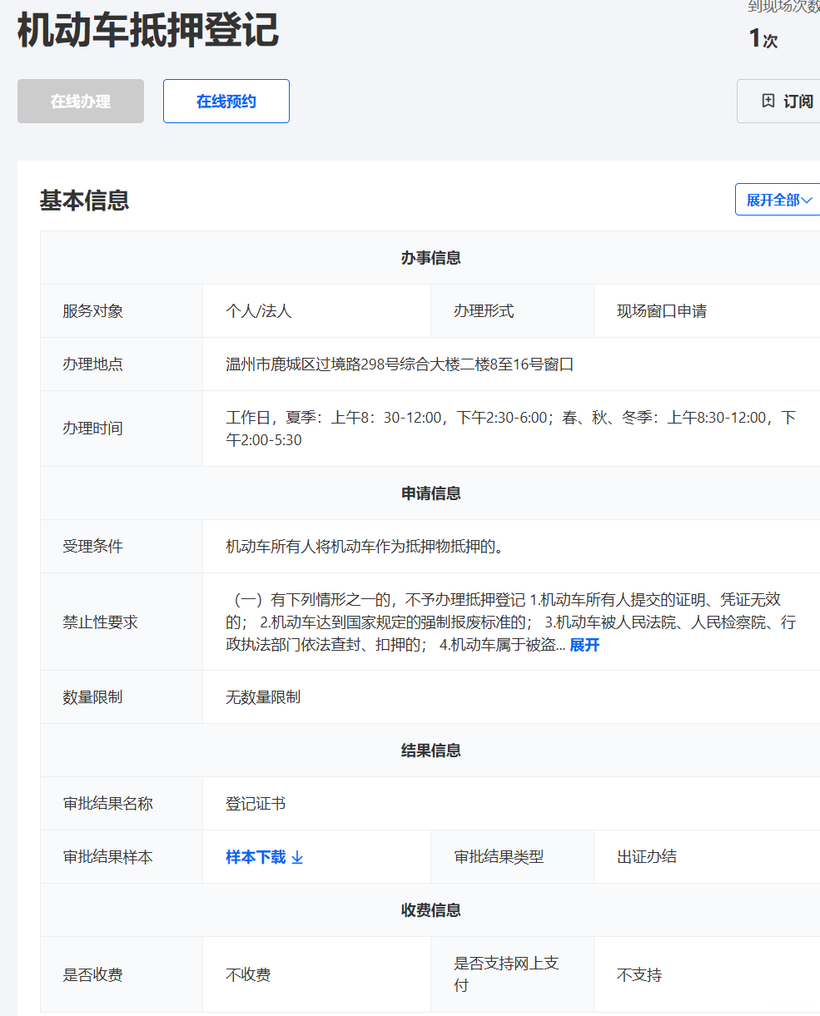
Task: Click the 无数量限制 value cell
Action: pos(263,697)
